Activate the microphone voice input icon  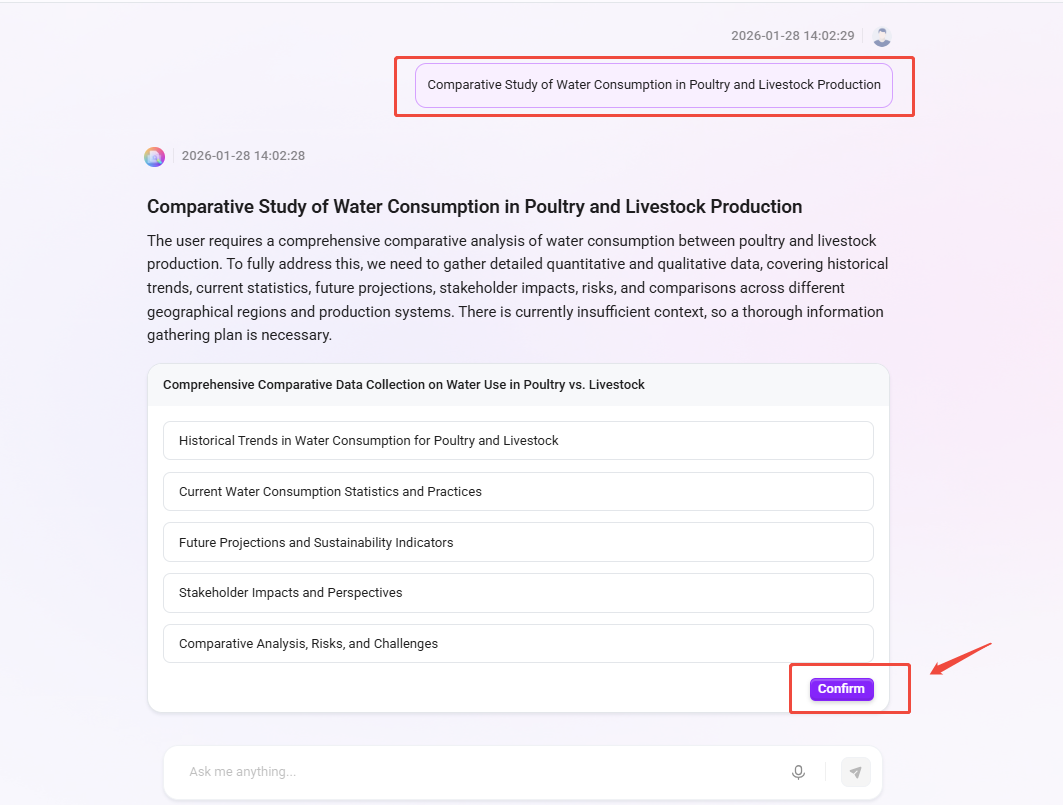(x=798, y=772)
